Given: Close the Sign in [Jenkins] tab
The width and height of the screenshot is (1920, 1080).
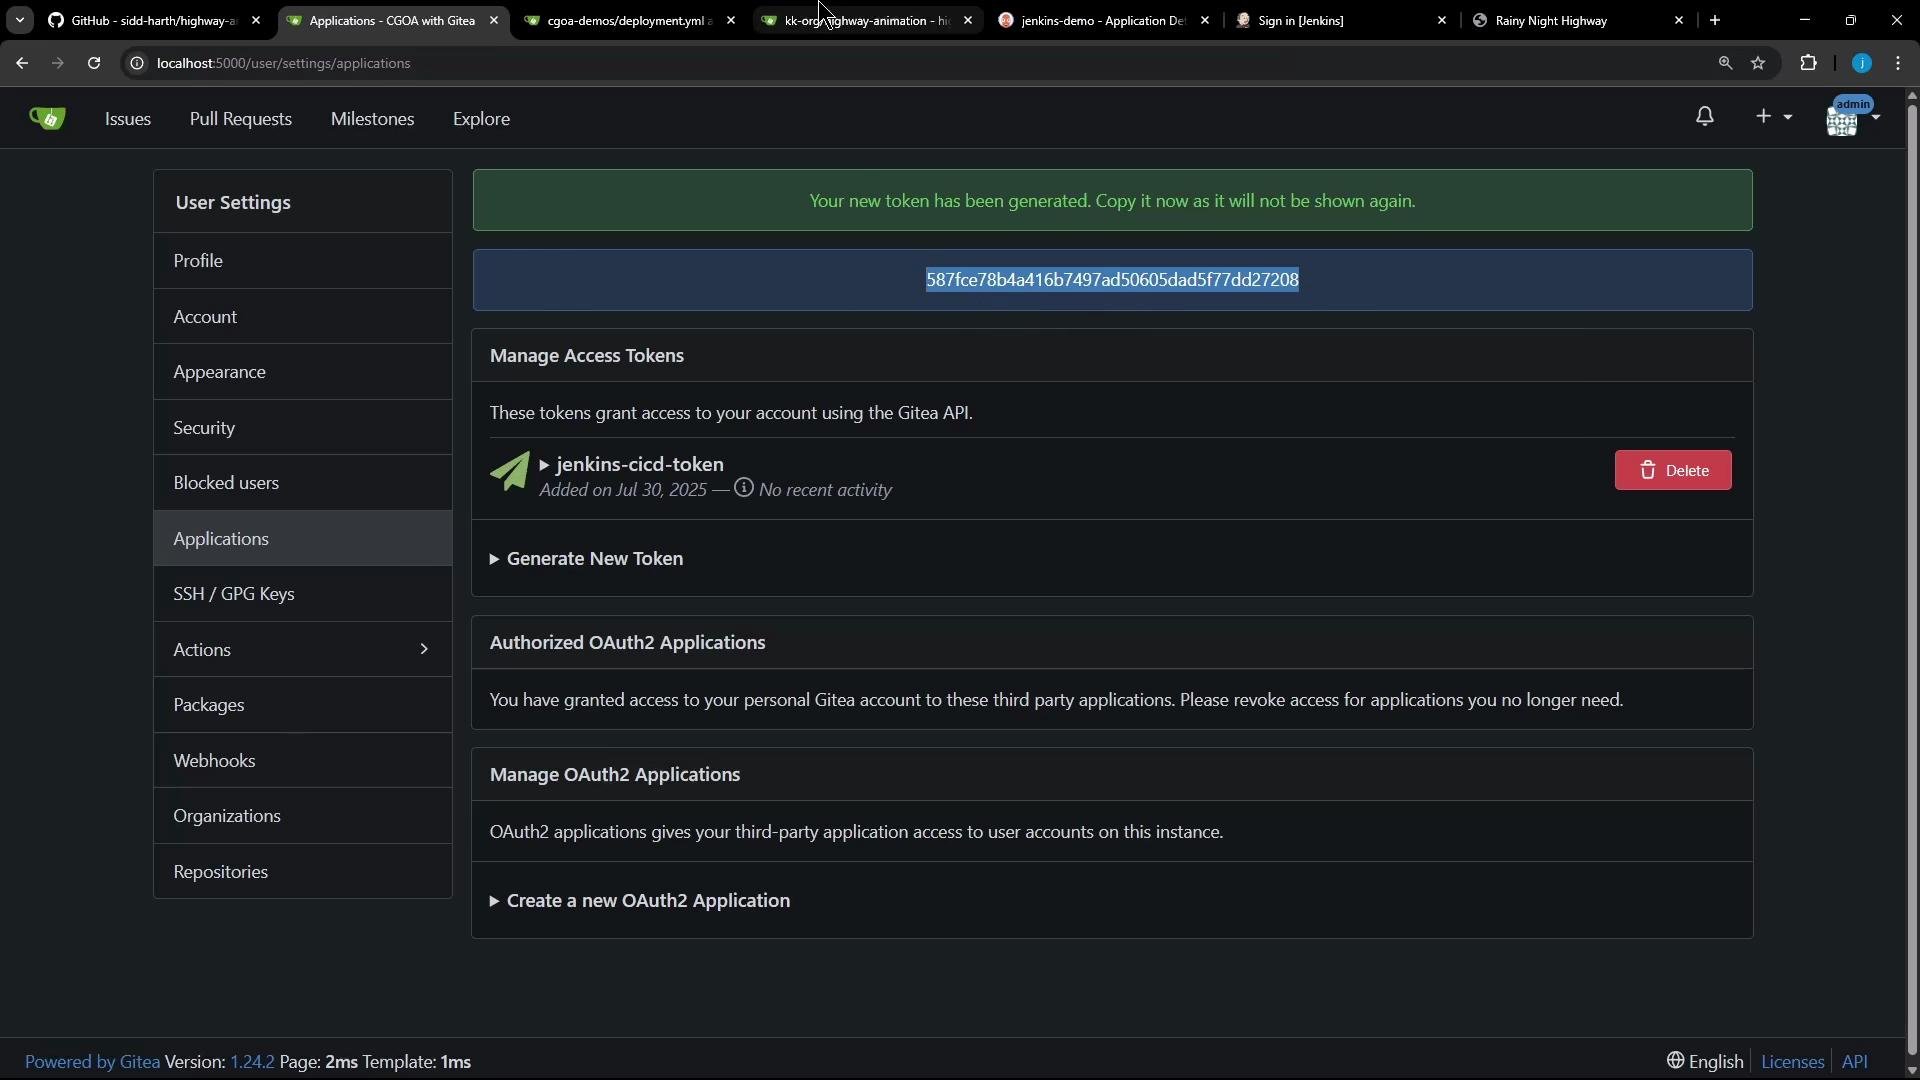Looking at the screenshot, I should coord(1442,20).
